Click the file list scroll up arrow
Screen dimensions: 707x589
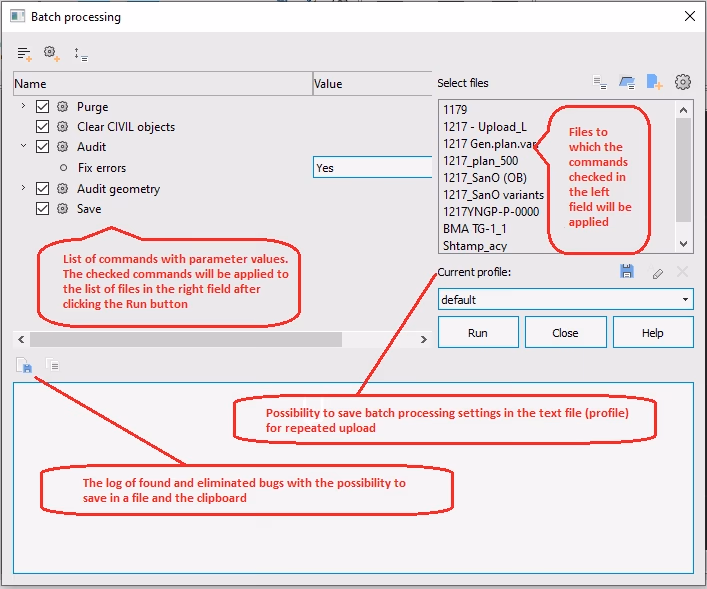click(684, 110)
